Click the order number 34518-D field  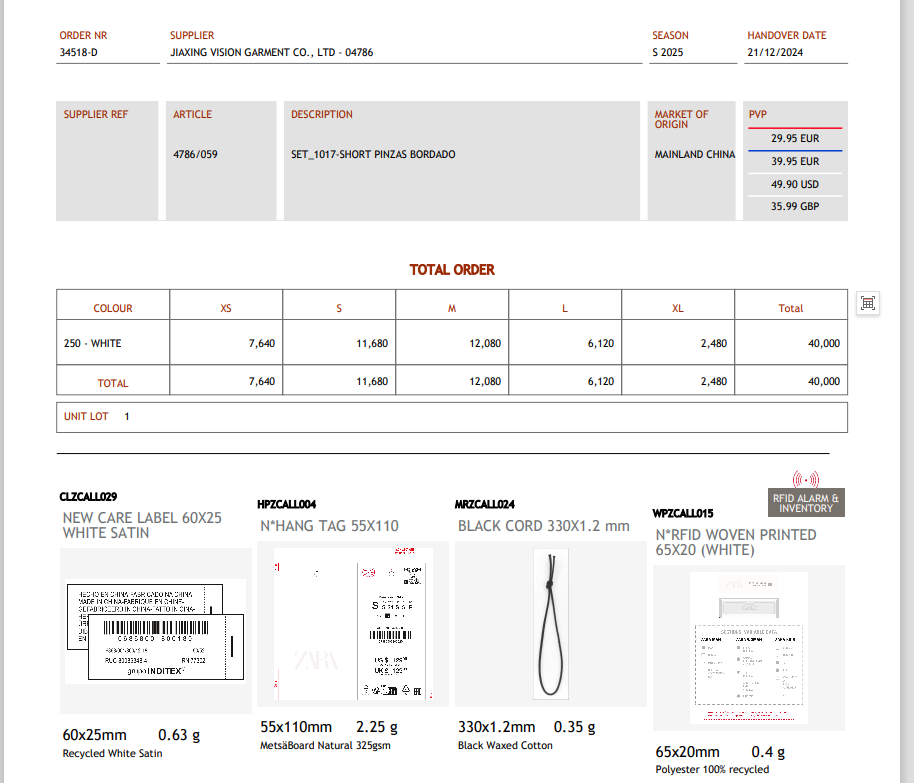tap(79, 52)
